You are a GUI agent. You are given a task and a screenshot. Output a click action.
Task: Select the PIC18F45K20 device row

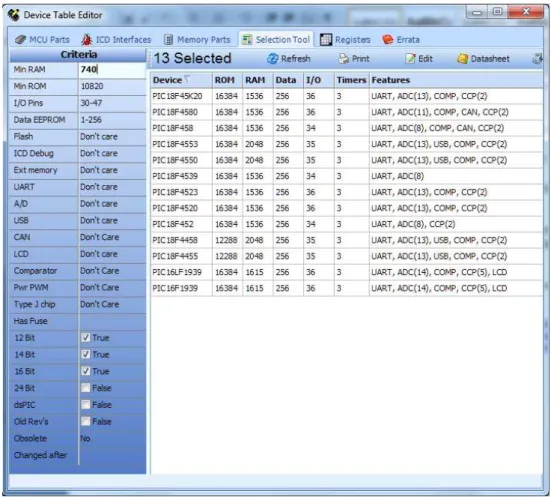click(x=346, y=96)
